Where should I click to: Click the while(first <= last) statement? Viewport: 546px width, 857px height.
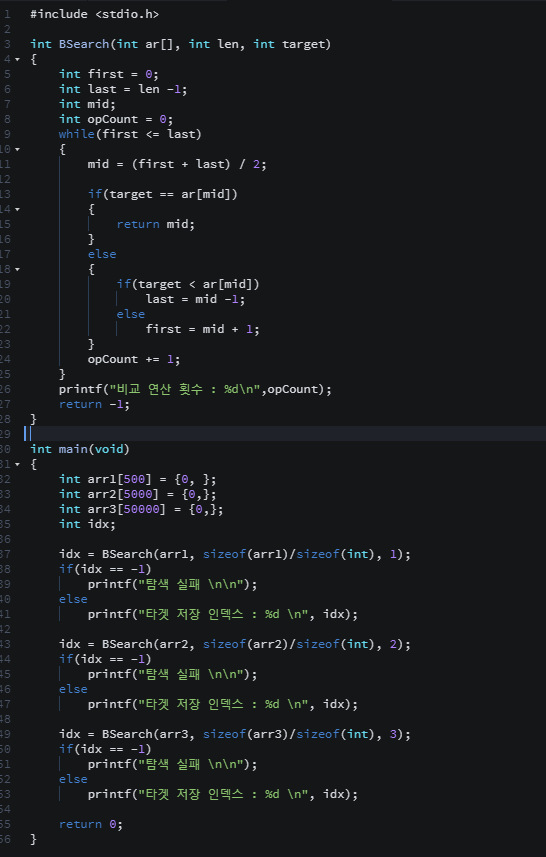click(130, 134)
